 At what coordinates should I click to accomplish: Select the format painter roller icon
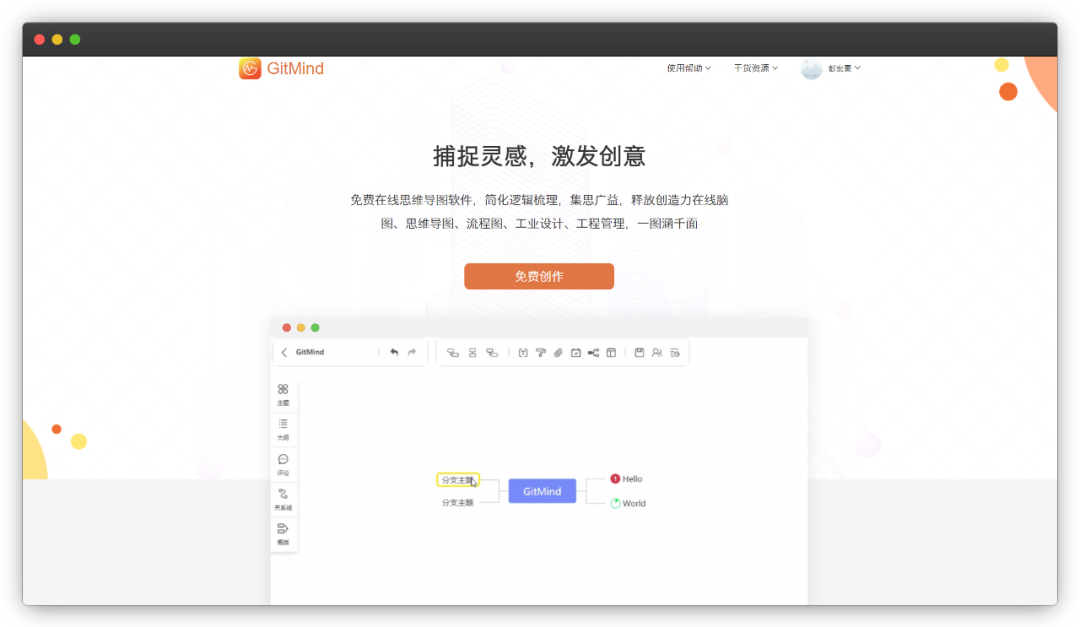[x=541, y=353]
